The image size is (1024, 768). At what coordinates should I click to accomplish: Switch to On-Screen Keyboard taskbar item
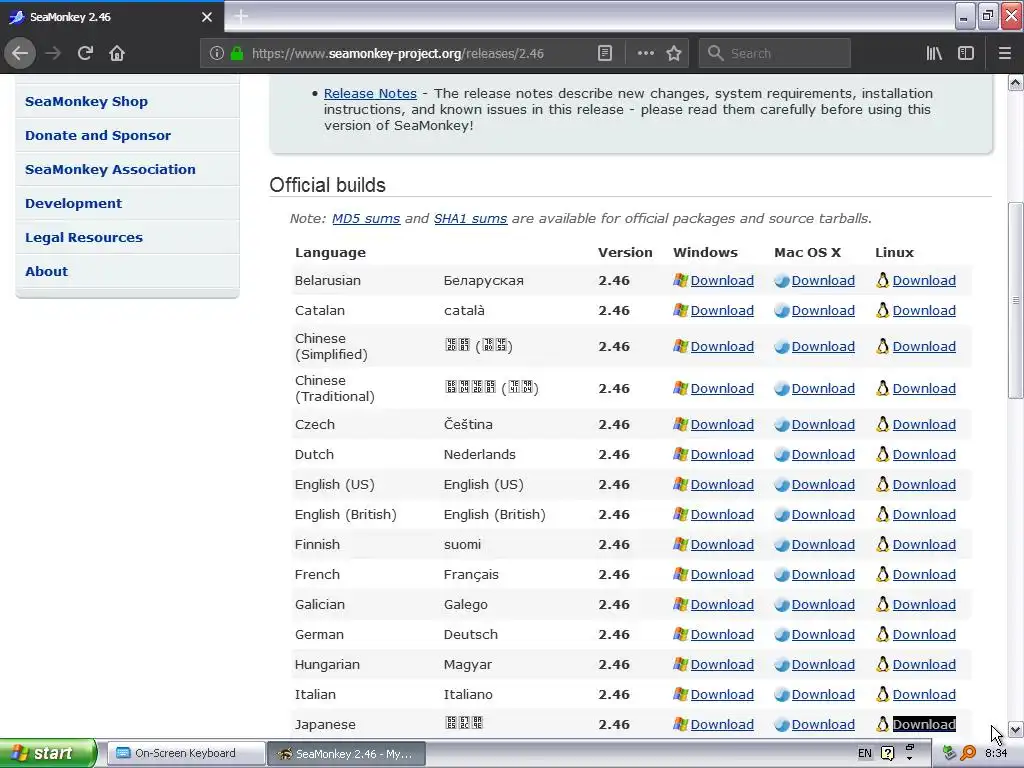pos(185,753)
